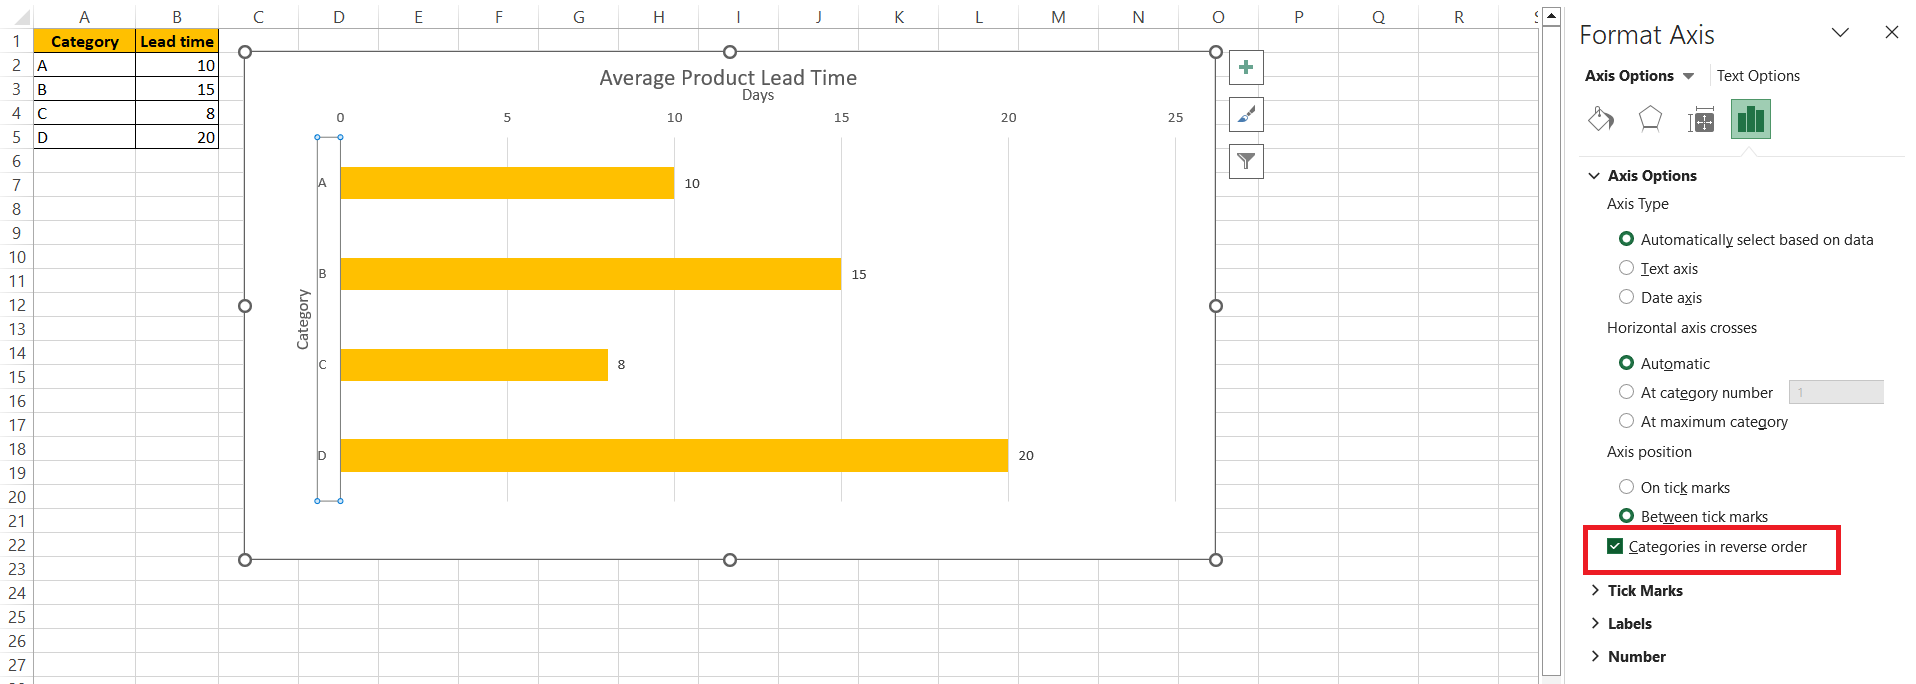Click the Days axis title
Viewport: 1916px width, 684px height.
point(758,95)
